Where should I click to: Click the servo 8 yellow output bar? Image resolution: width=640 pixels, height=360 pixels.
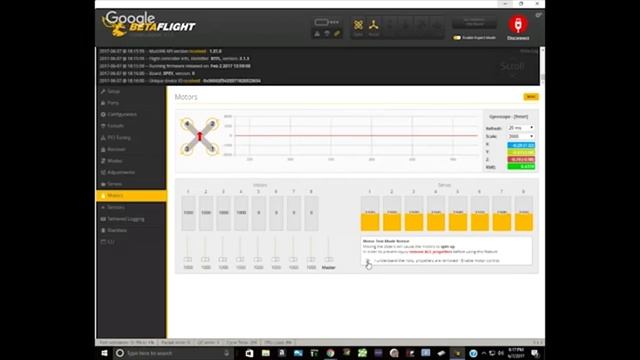524,222
